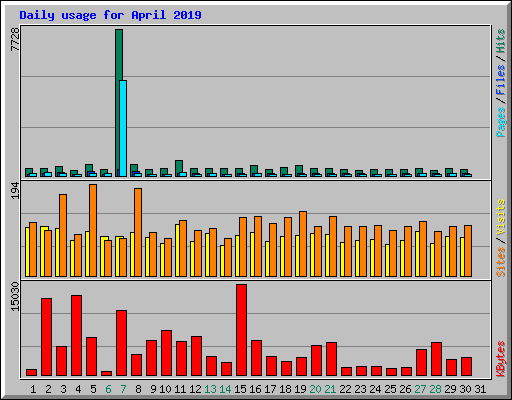Click the green day 14 axis label
This screenshot has width=512, height=400.
pos(225,389)
